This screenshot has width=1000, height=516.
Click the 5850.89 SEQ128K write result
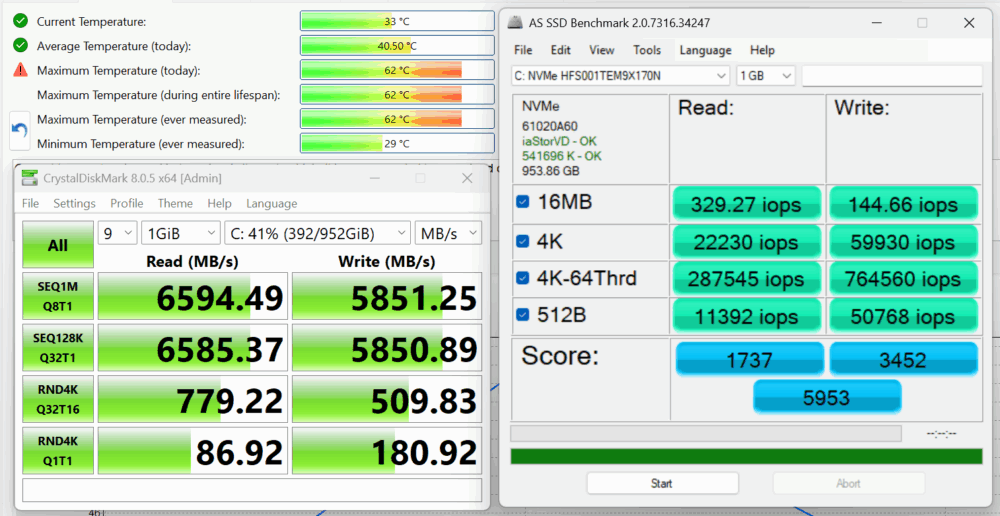tap(387, 348)
